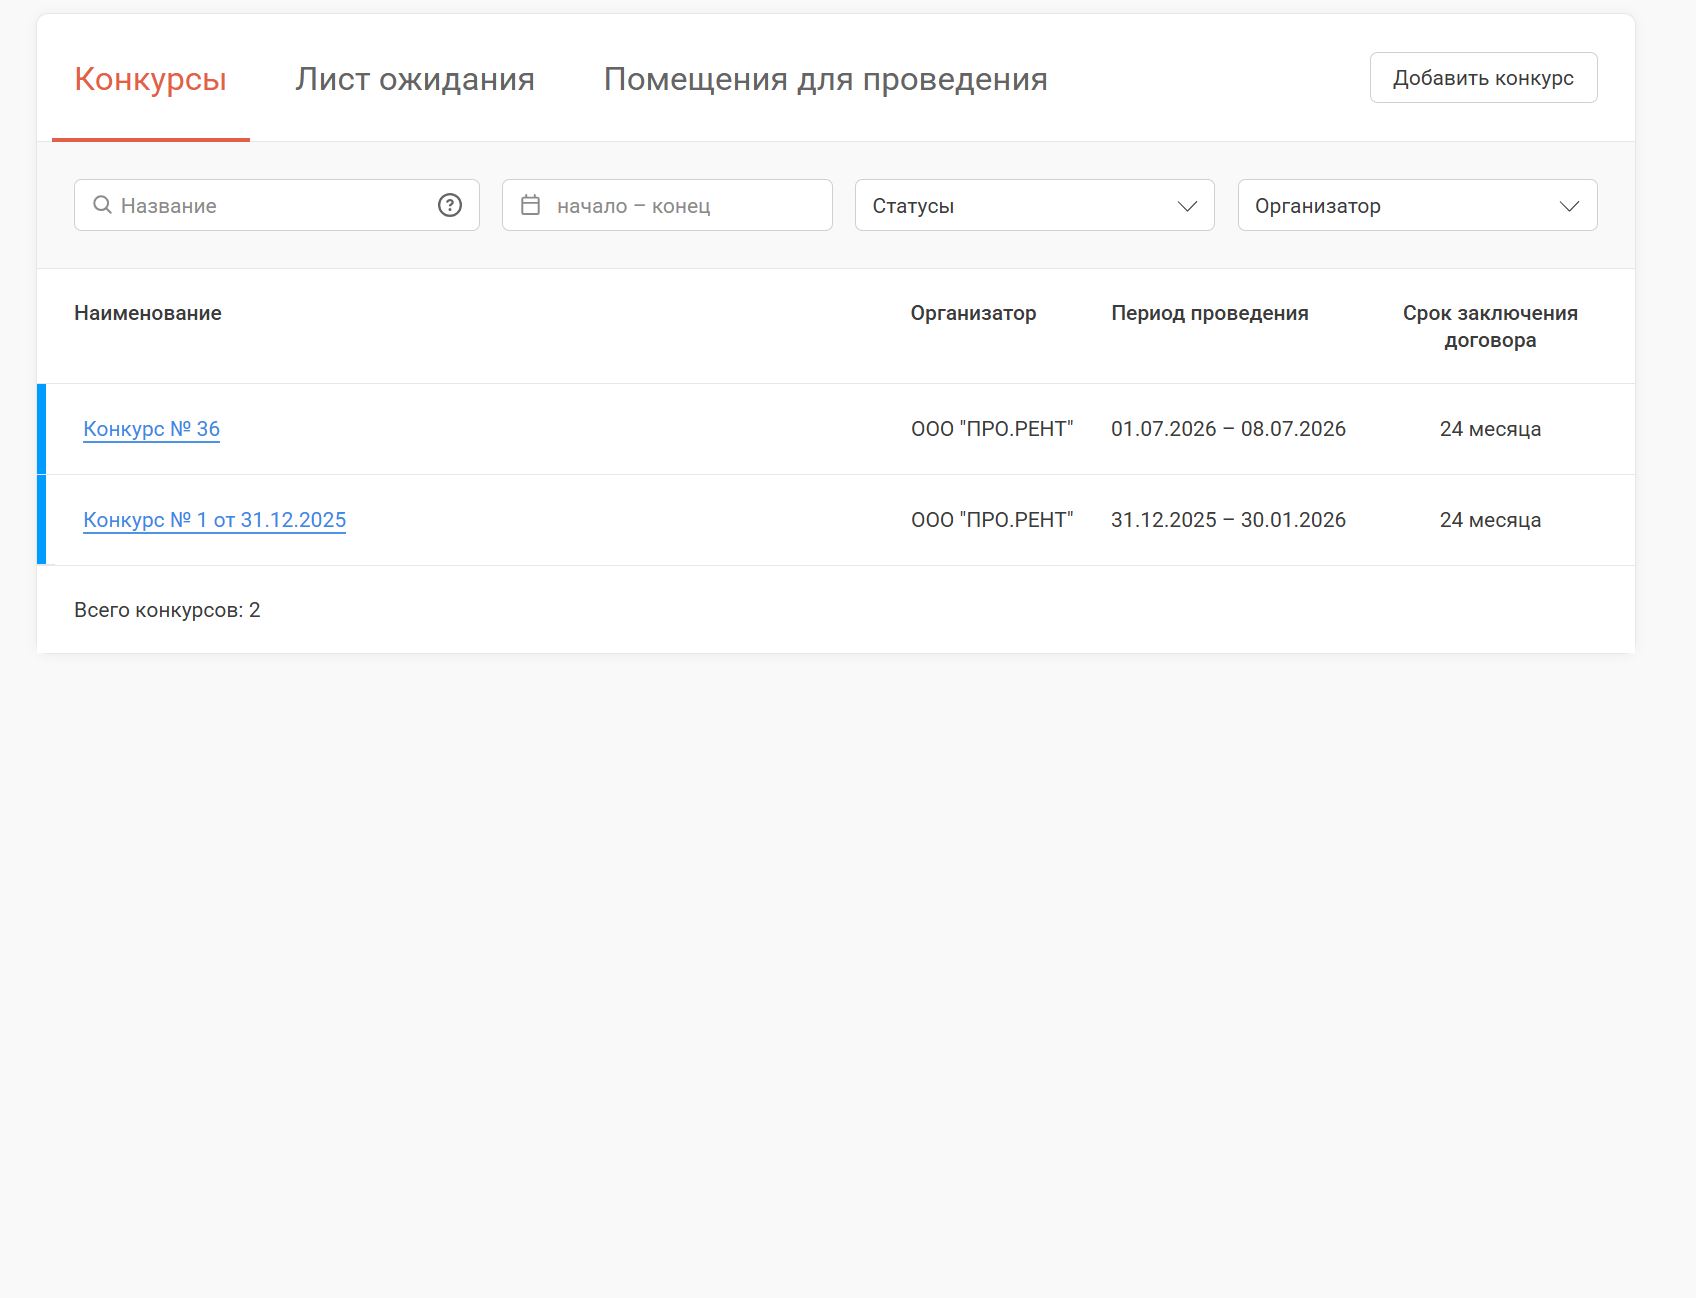Click the search magnifier icon
This screenshot has width=1696, height=1298.
[102, 205]
